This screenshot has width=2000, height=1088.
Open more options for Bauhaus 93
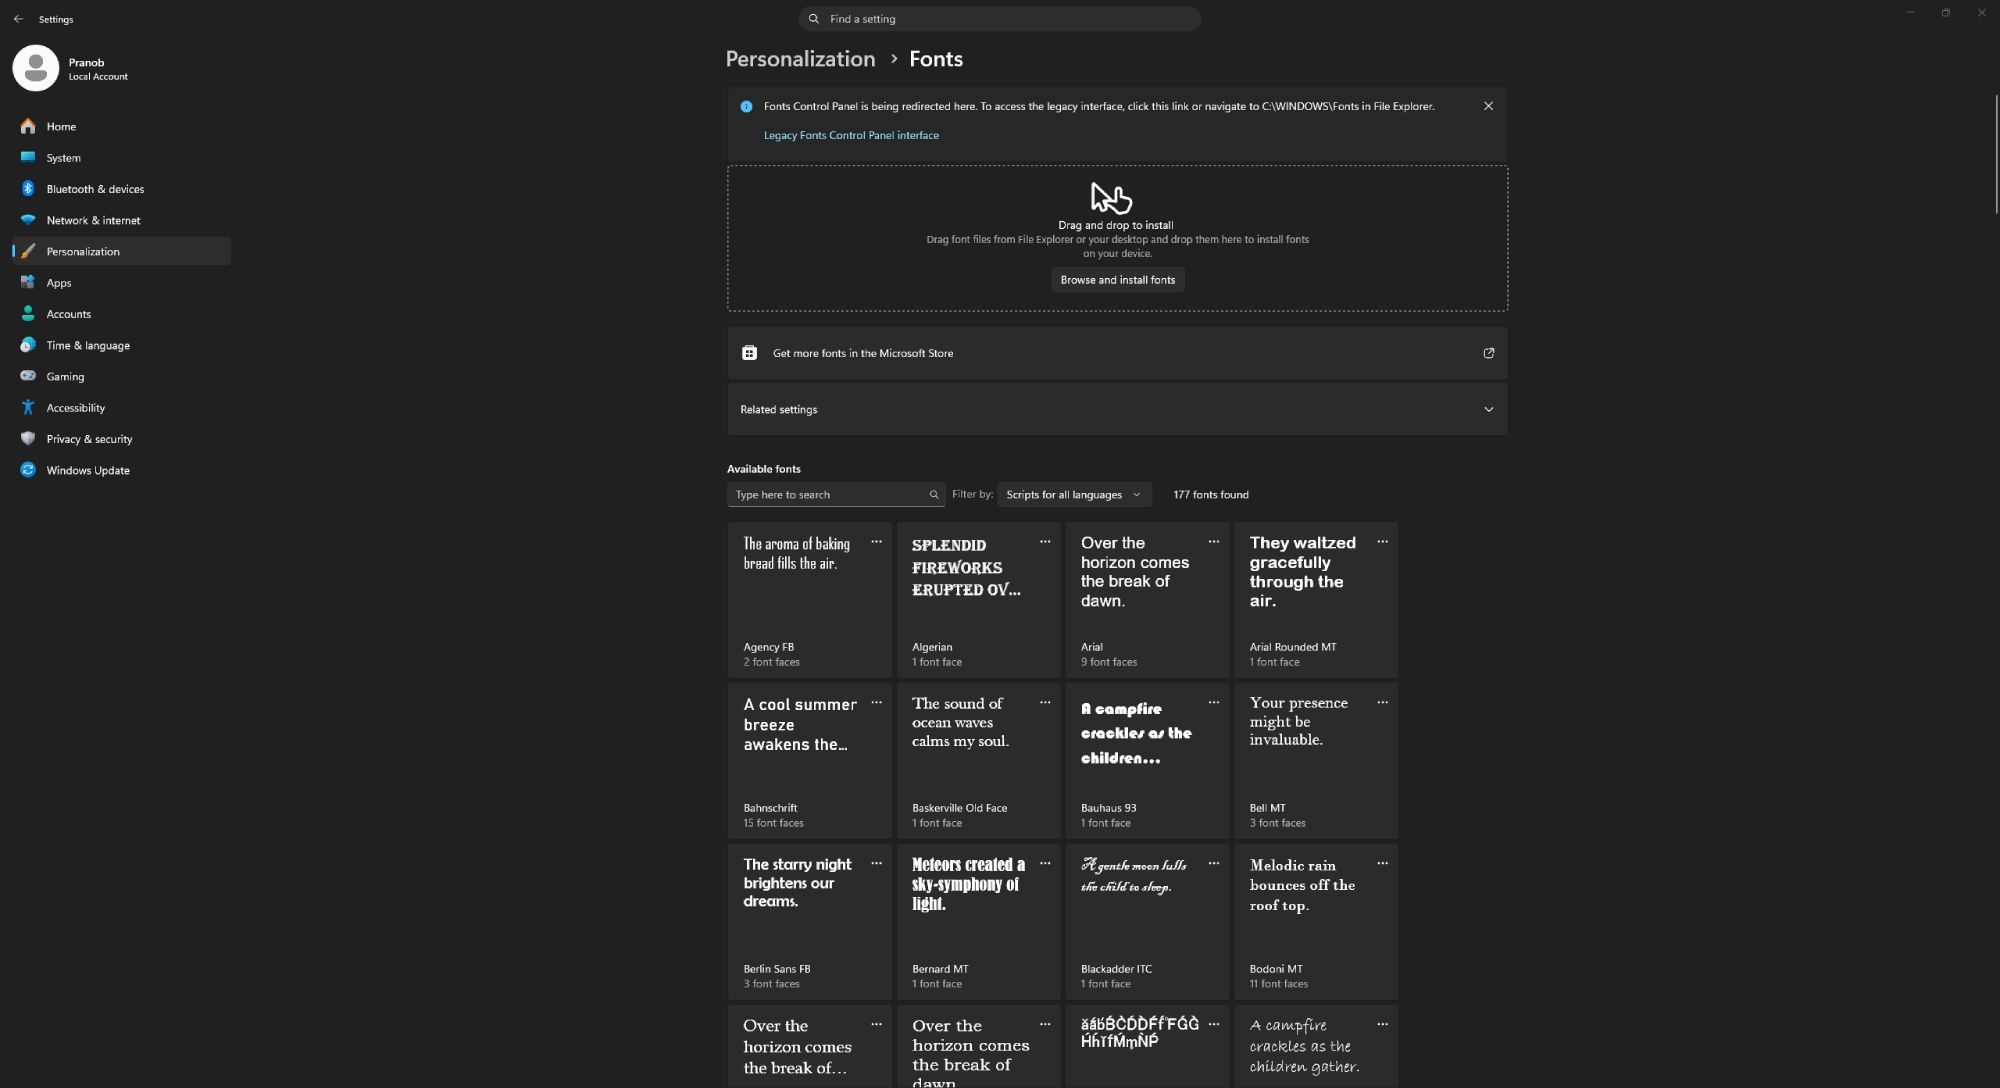point(1214,703)
